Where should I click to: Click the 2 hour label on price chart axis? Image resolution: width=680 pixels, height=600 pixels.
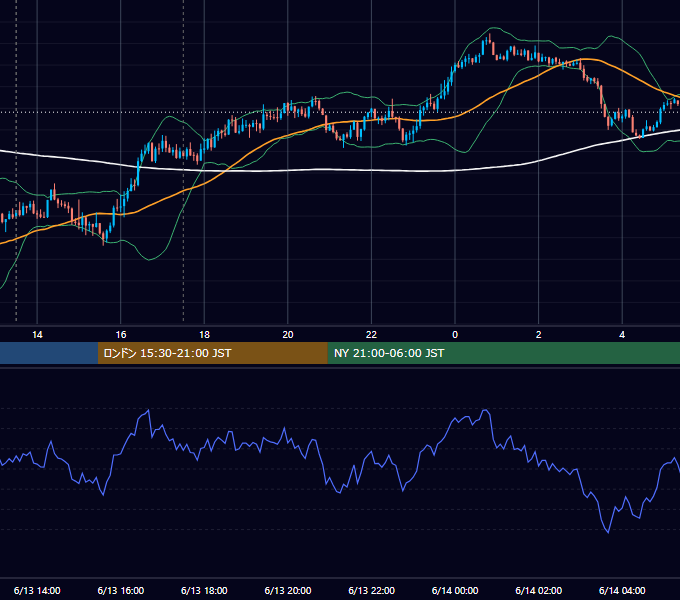pos(539,335)
